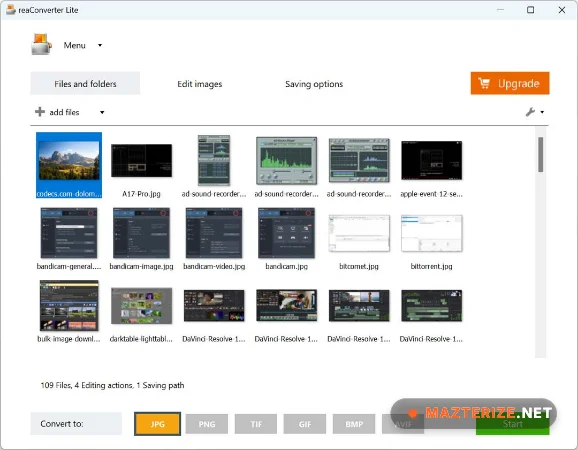The height and width of the screenshot is (450, 578).
Task: Select the bandicam-image.jpg thumbnail
Action: (x=142, y=233)
